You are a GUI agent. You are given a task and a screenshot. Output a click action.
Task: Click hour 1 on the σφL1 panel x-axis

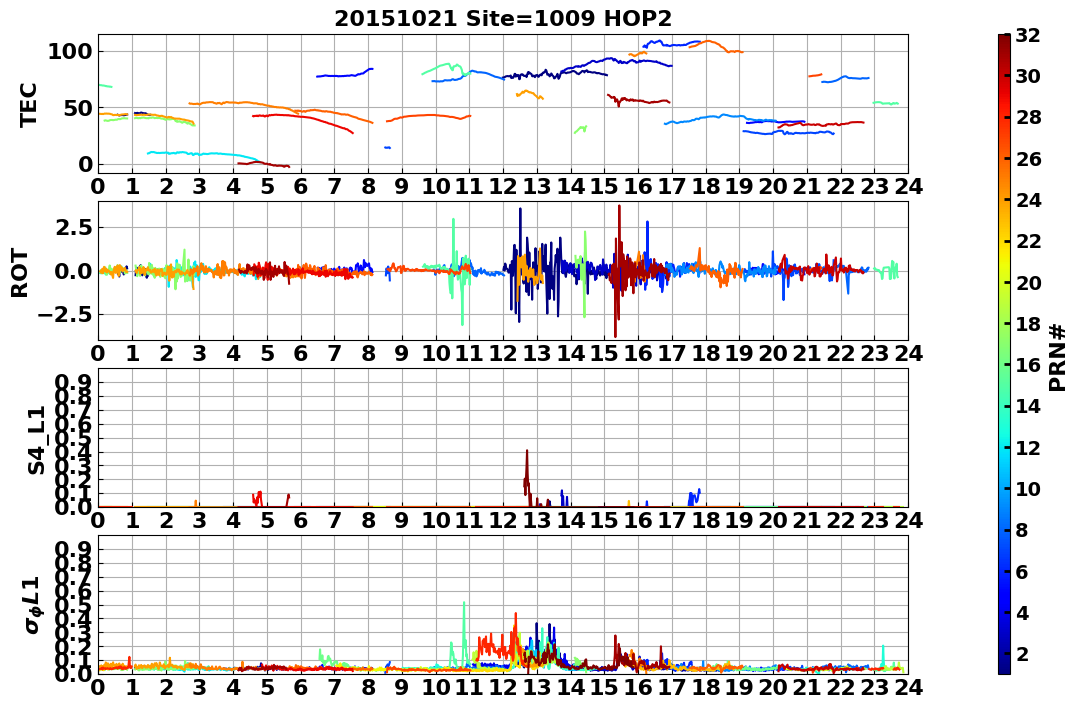[132, 687]
